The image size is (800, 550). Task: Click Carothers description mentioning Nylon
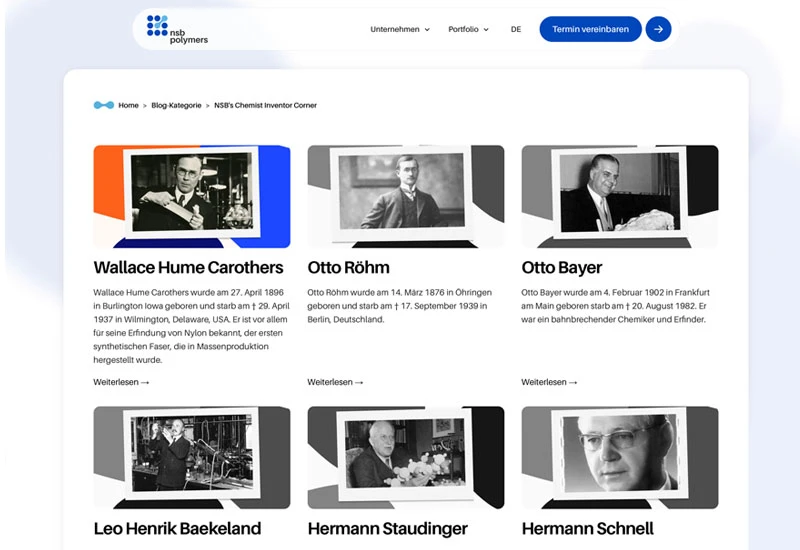click(x=191, y=326)
